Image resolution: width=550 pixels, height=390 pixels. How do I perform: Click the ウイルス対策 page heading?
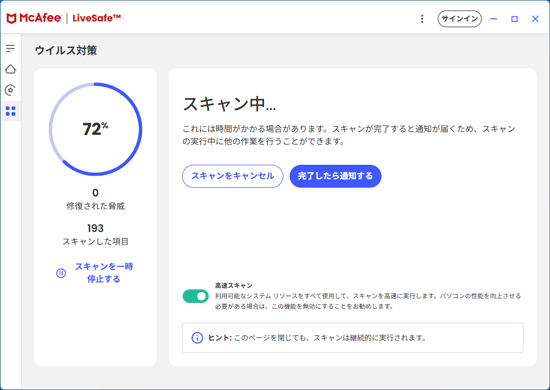click(66, 50)
